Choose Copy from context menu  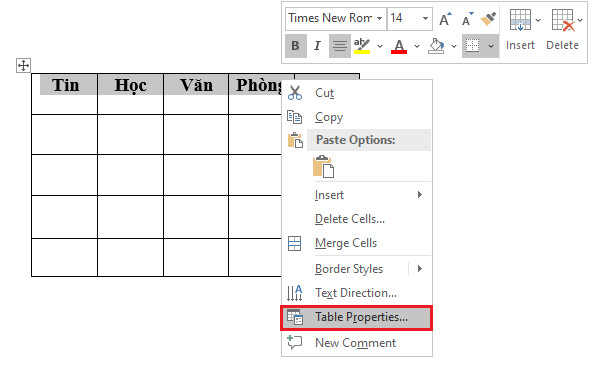tap(356, 117)
